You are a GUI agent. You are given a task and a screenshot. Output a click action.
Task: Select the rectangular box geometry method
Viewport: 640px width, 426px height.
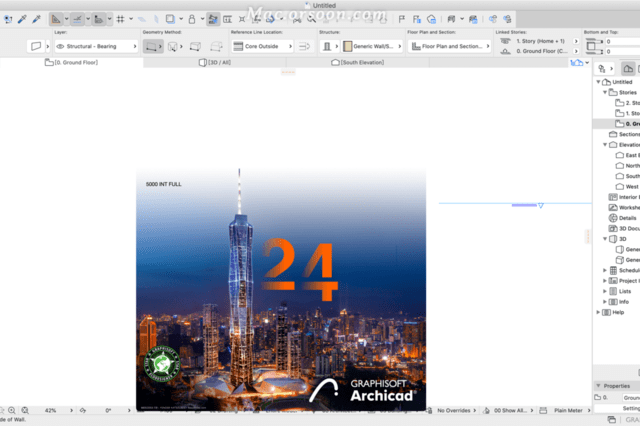pyautogui.click(x=196, y=47)
